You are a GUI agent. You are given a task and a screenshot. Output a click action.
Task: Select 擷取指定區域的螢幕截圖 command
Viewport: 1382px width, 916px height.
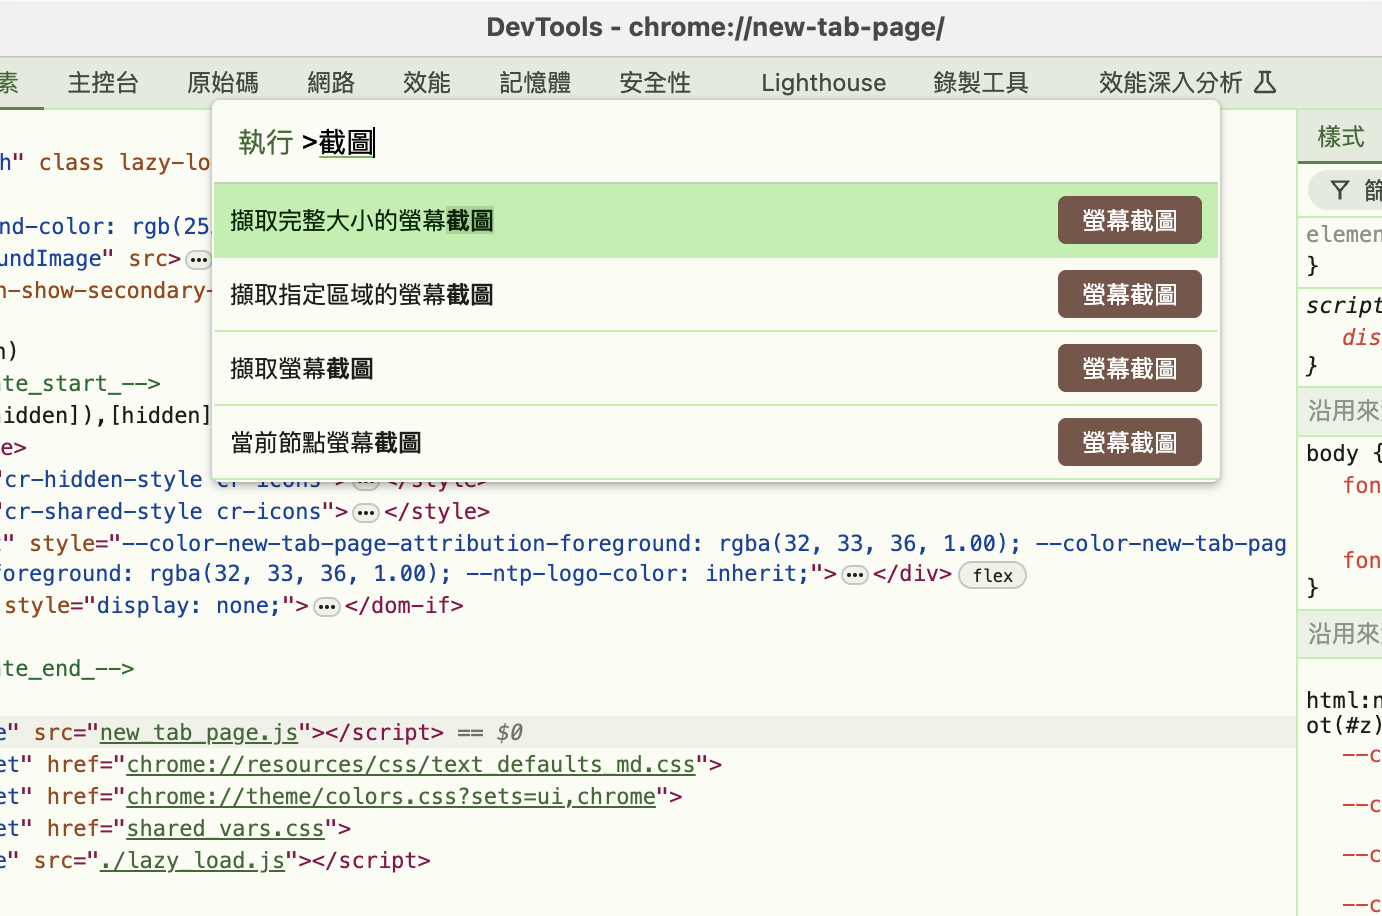pyautogui.click(x=716, y=294)
